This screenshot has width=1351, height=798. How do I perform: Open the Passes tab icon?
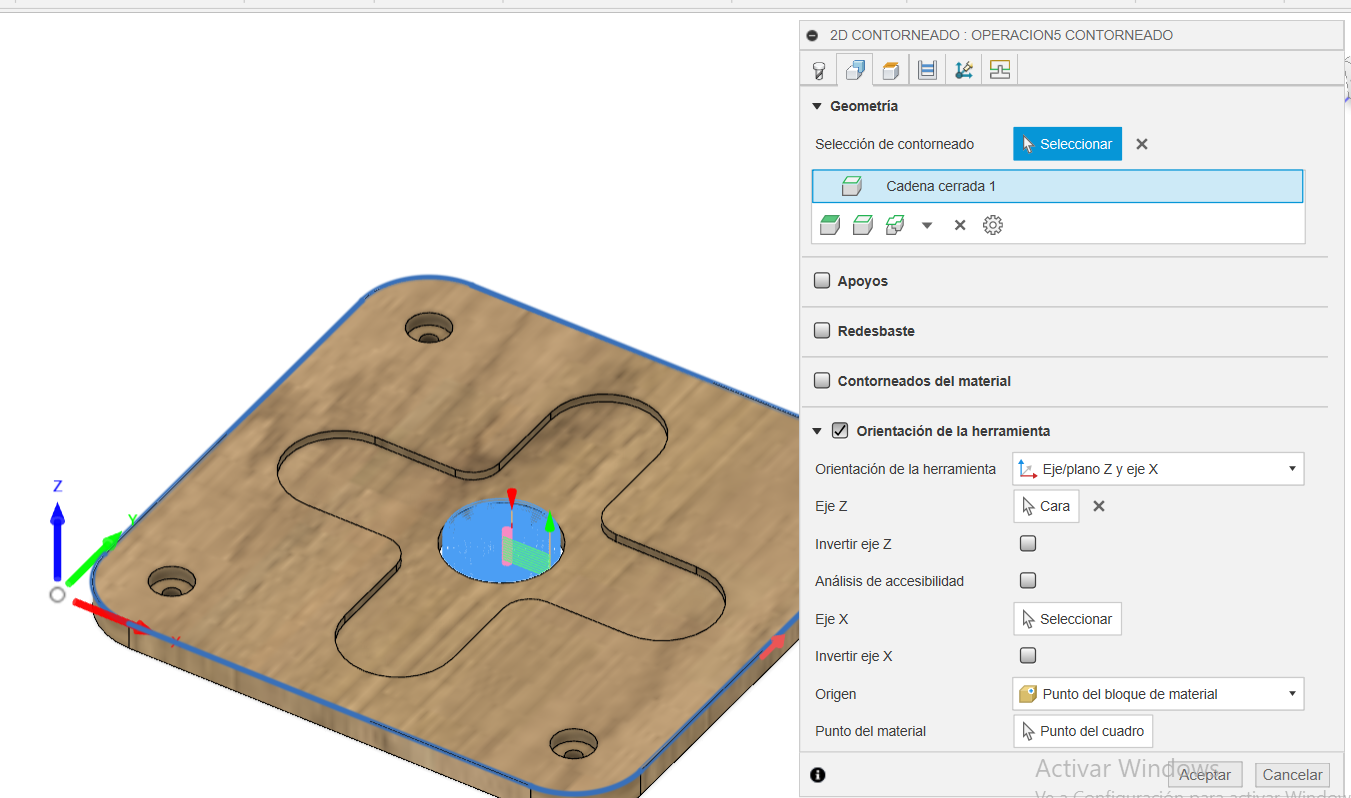point(927,70)
